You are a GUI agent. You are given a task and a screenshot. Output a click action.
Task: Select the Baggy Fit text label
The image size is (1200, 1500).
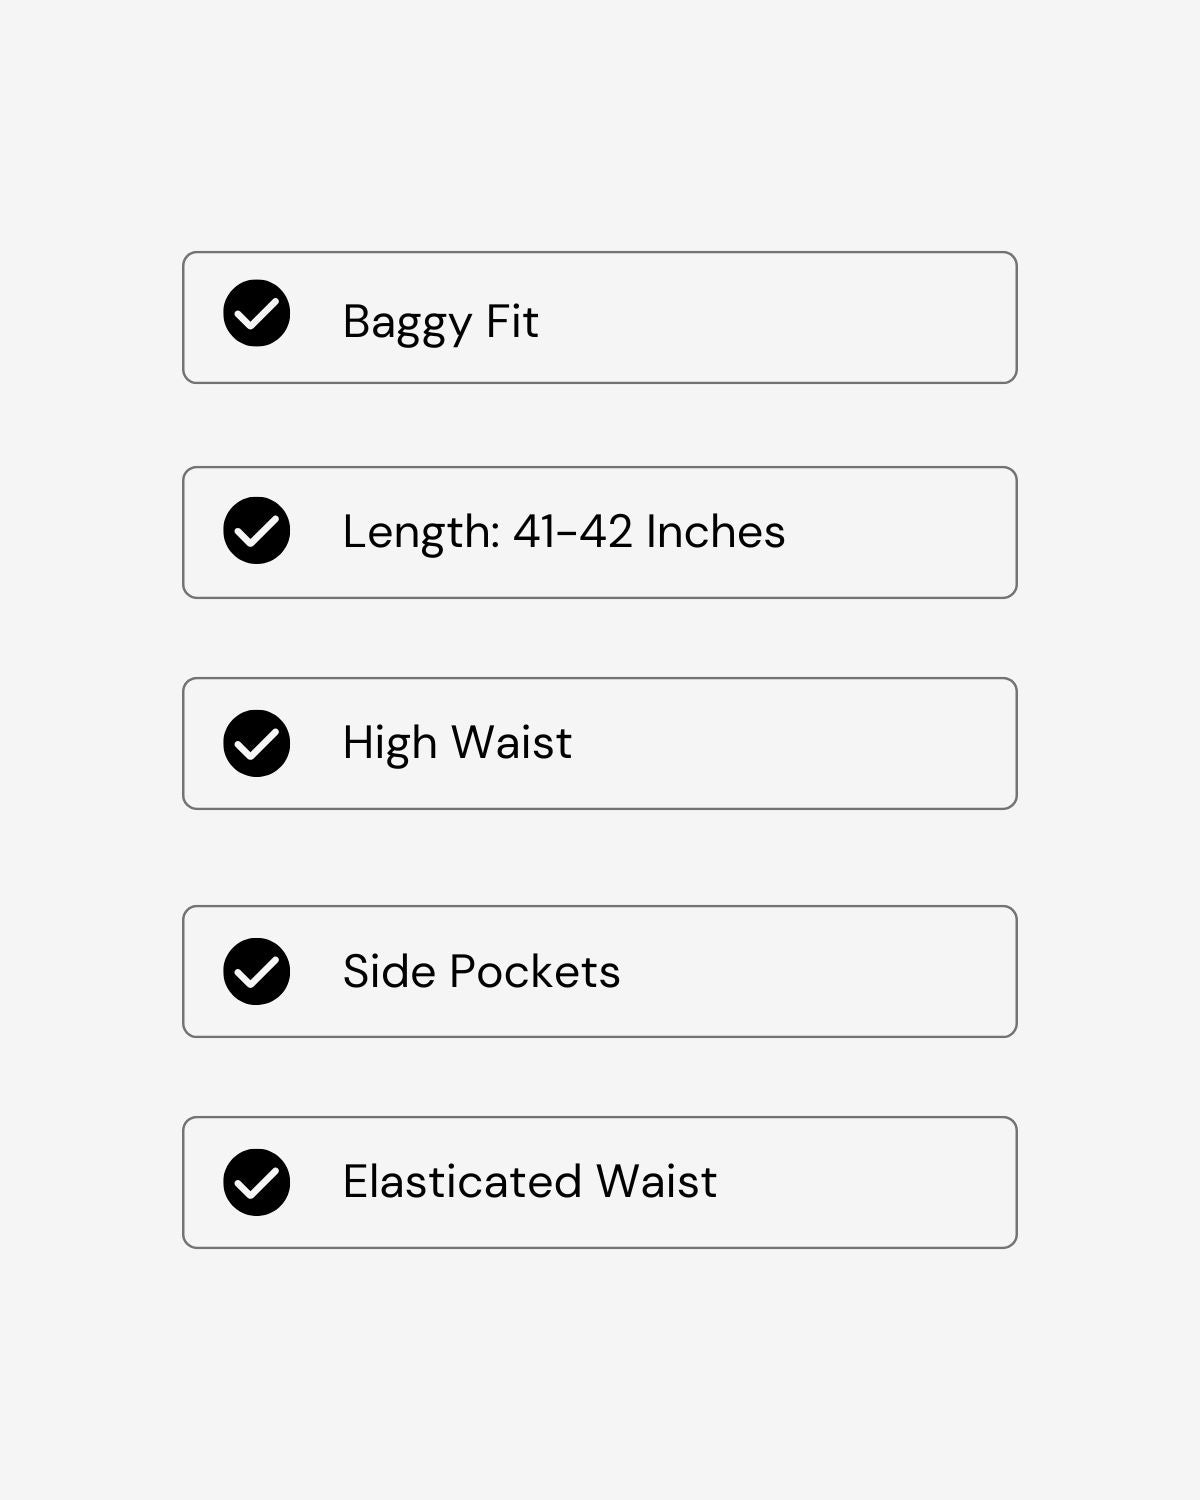[440, 321]
